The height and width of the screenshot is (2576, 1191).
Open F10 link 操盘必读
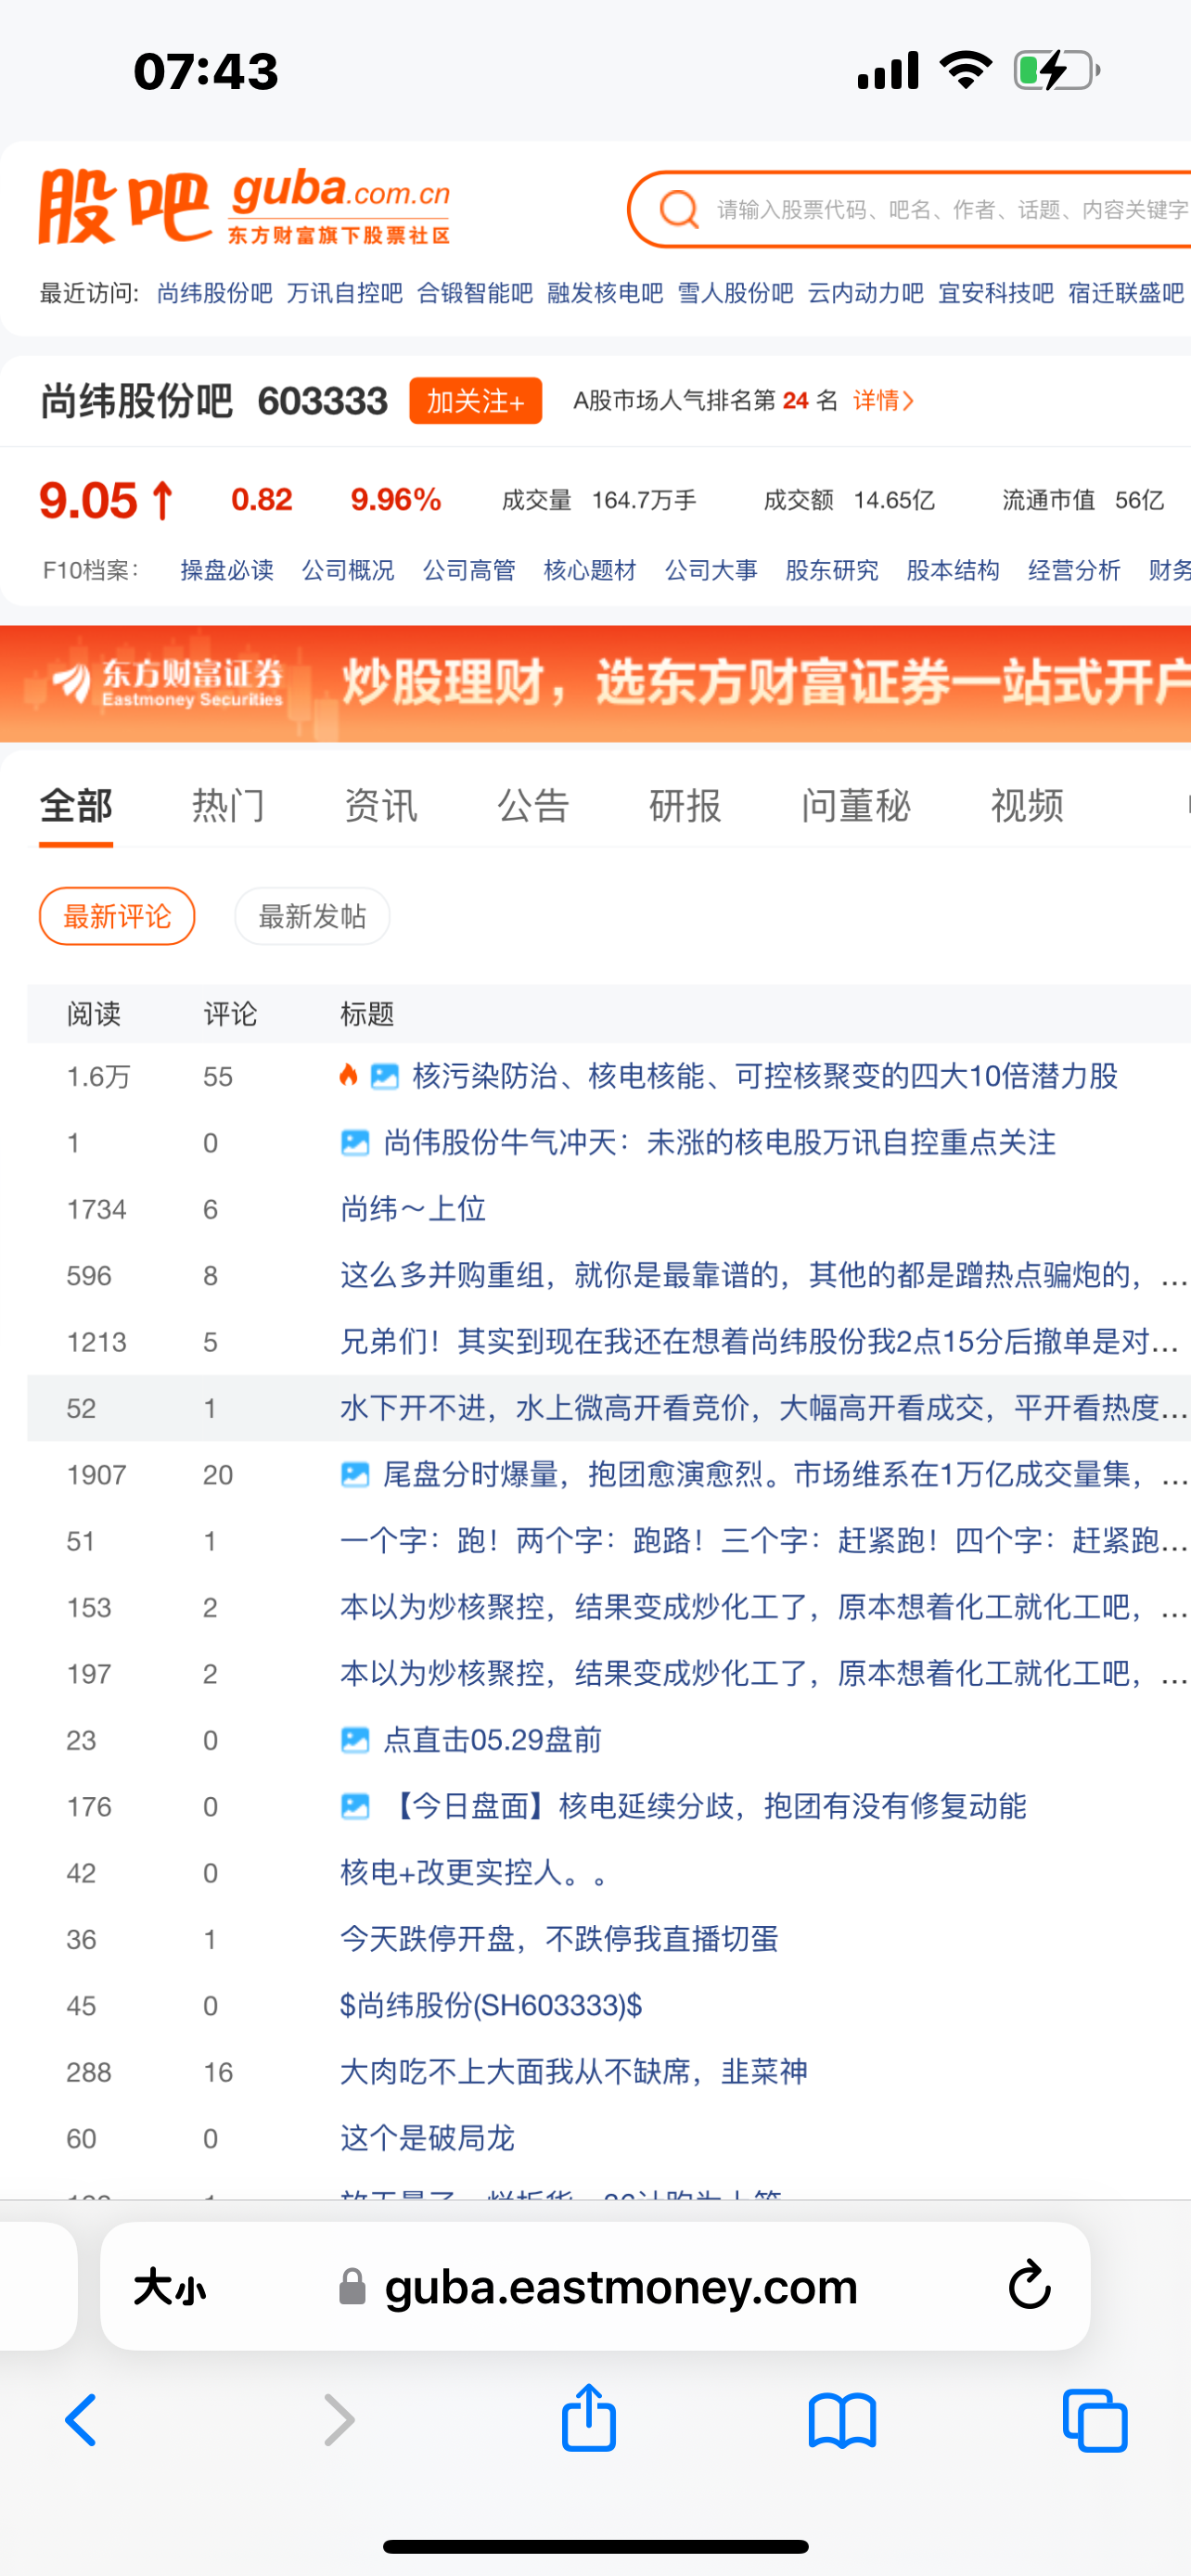227,570
